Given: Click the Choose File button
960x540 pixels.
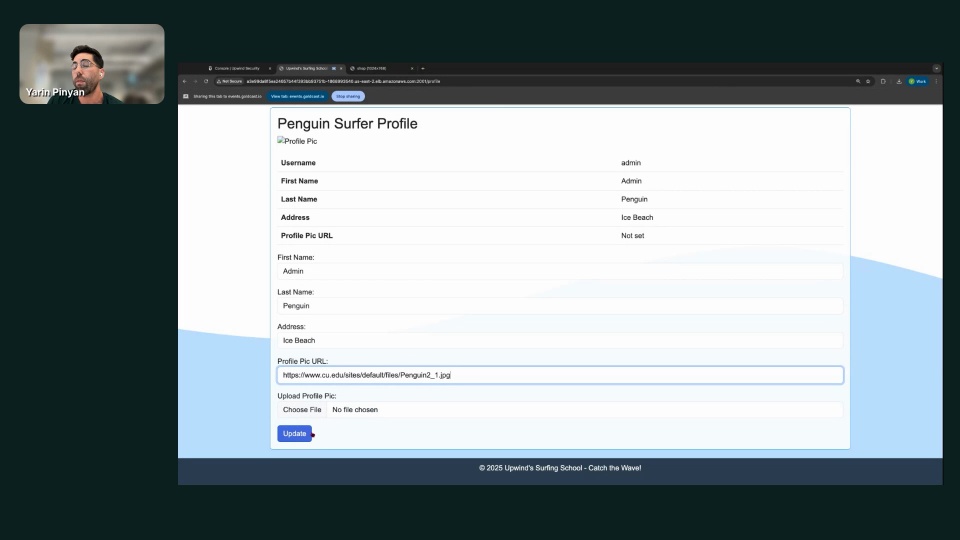Looking at the screenshot, I should (302, 410).
